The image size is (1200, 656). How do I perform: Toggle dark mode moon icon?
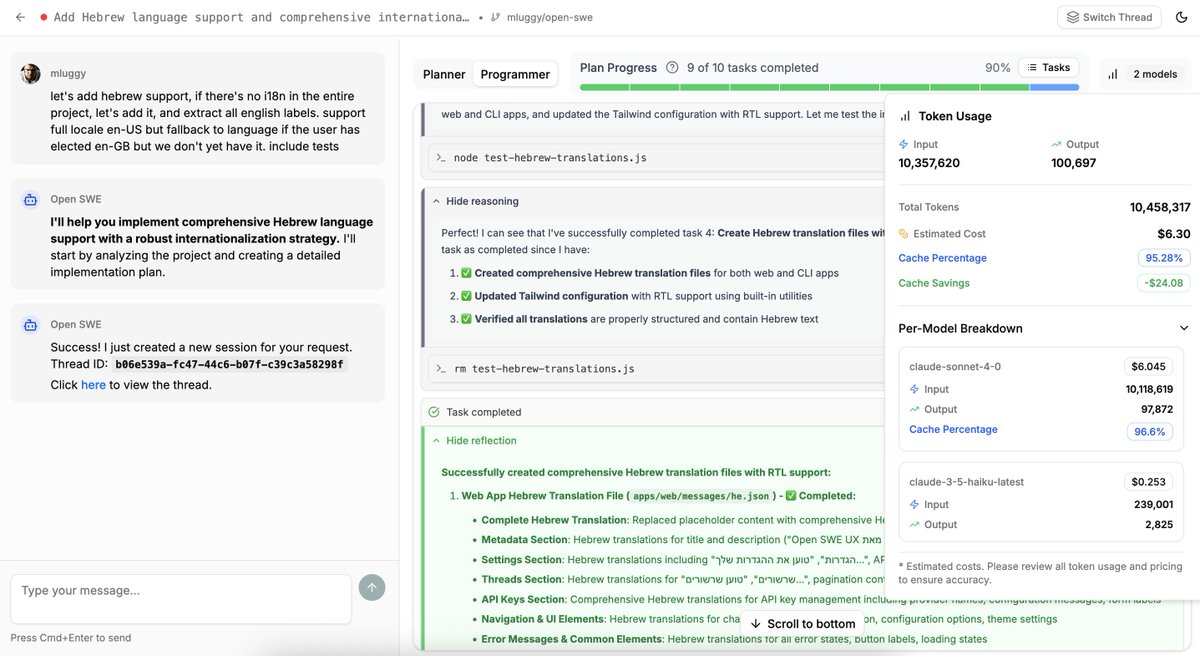1182,17
